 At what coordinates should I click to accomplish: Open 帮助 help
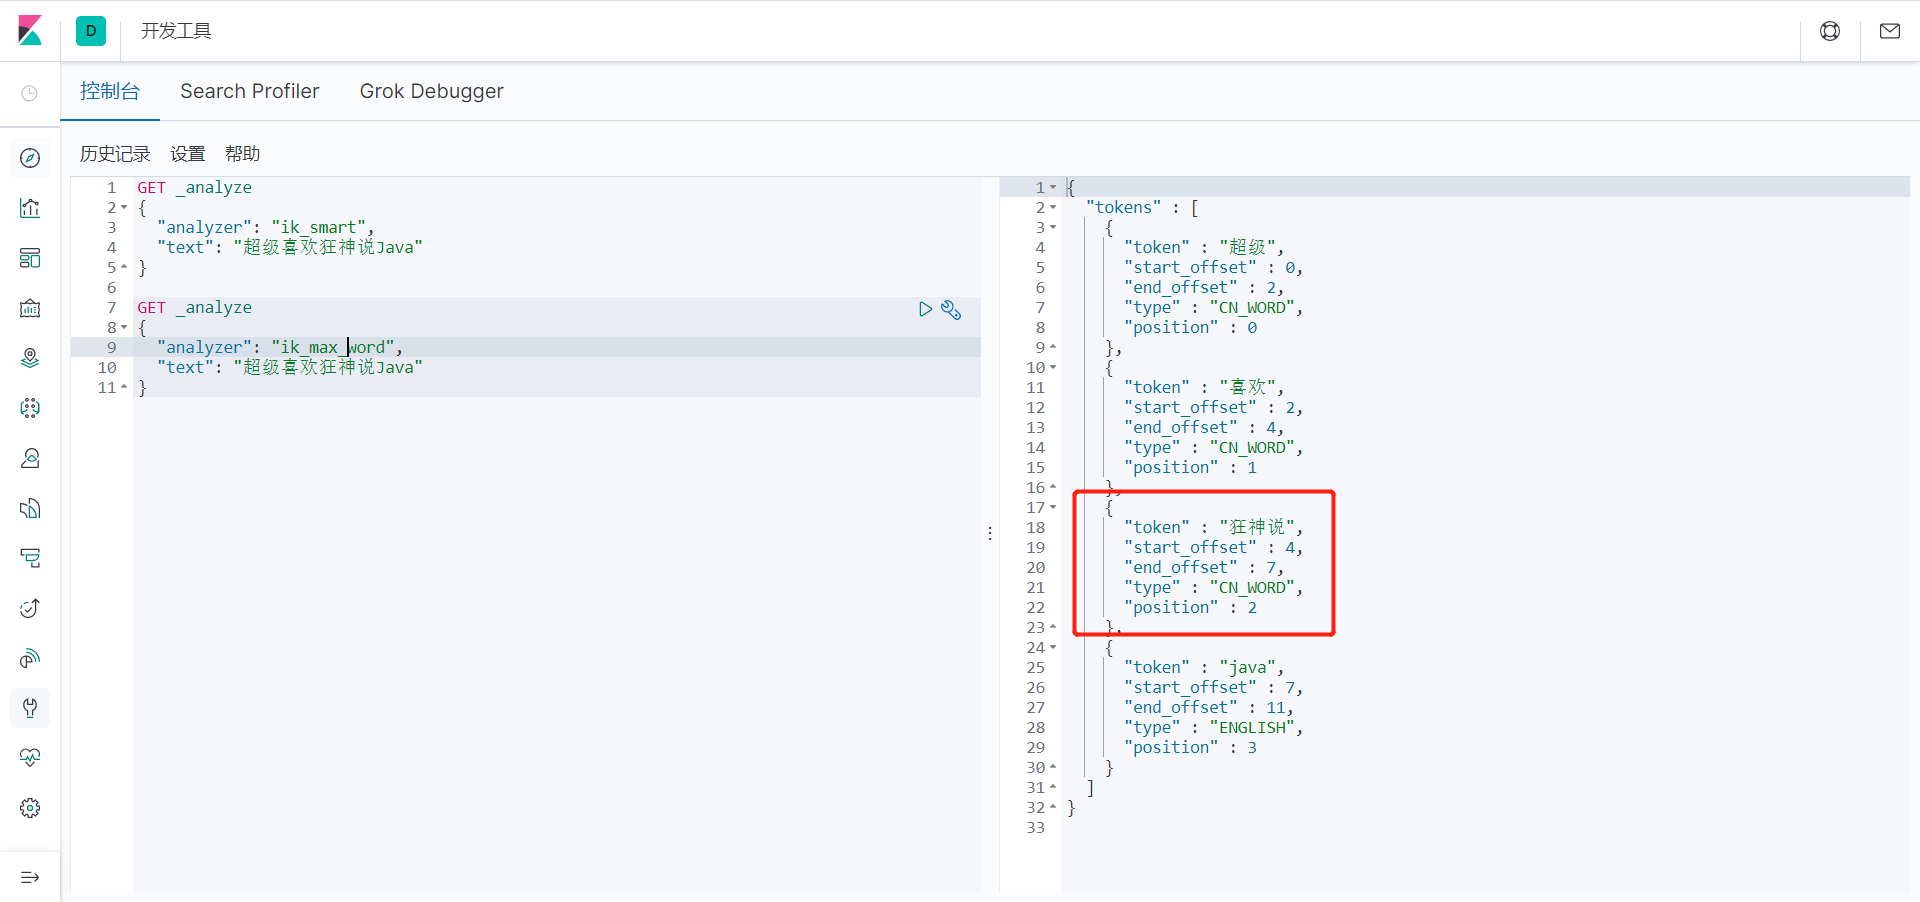(242, 154)
